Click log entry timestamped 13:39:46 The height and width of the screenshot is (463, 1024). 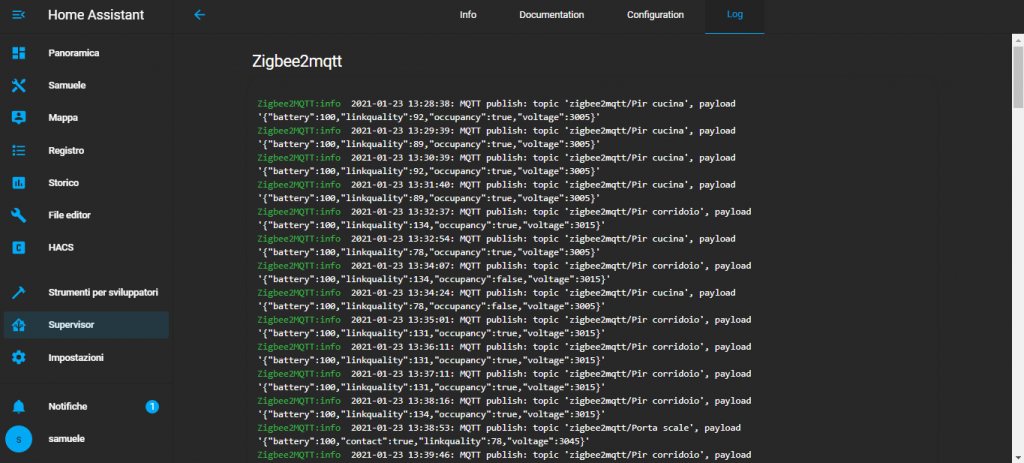point(504,455)
